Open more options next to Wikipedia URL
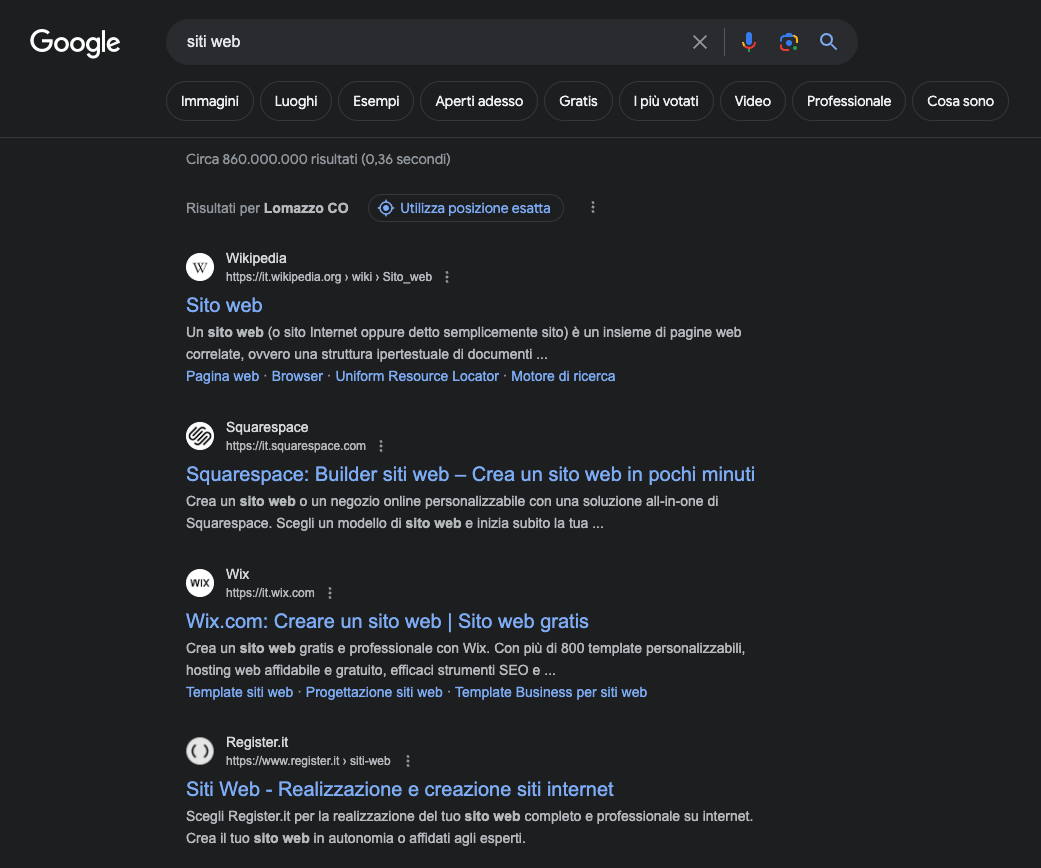The width and height of the screenshot is (1041, 868). pos(447,277)
